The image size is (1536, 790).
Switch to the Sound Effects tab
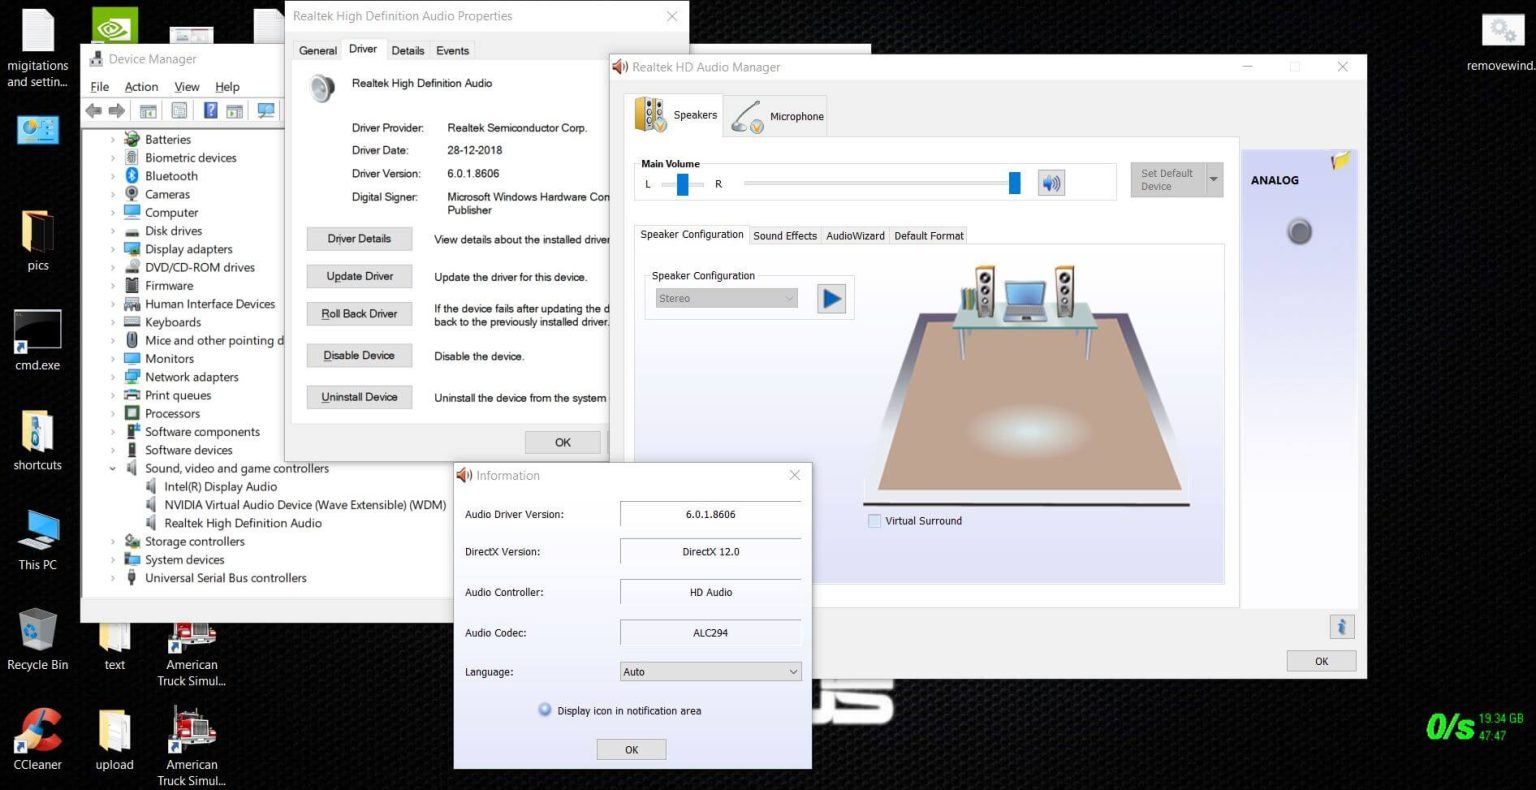click(x=785, y=235)
